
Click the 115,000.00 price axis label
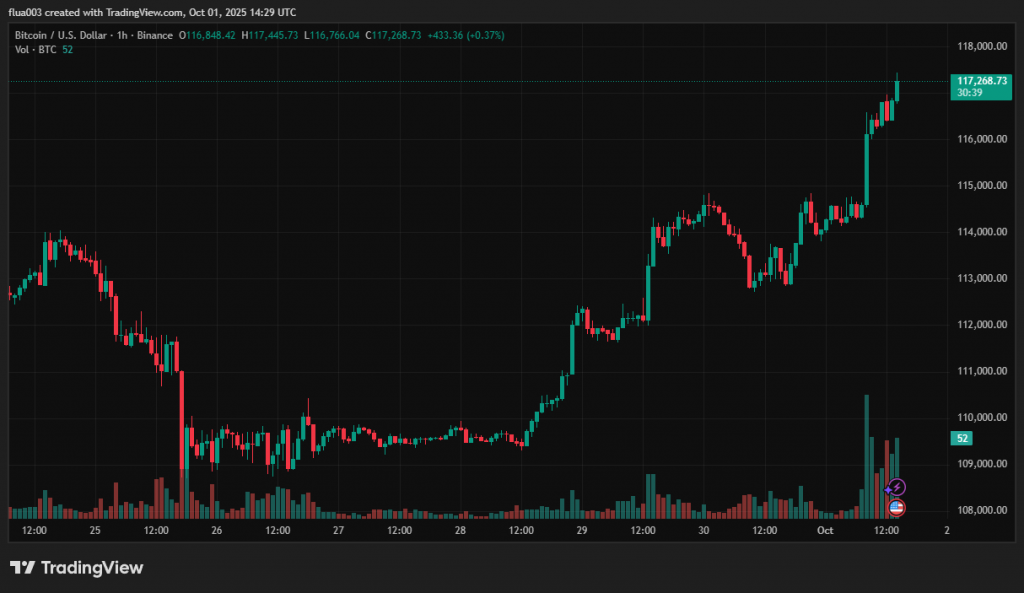(980, 185)
